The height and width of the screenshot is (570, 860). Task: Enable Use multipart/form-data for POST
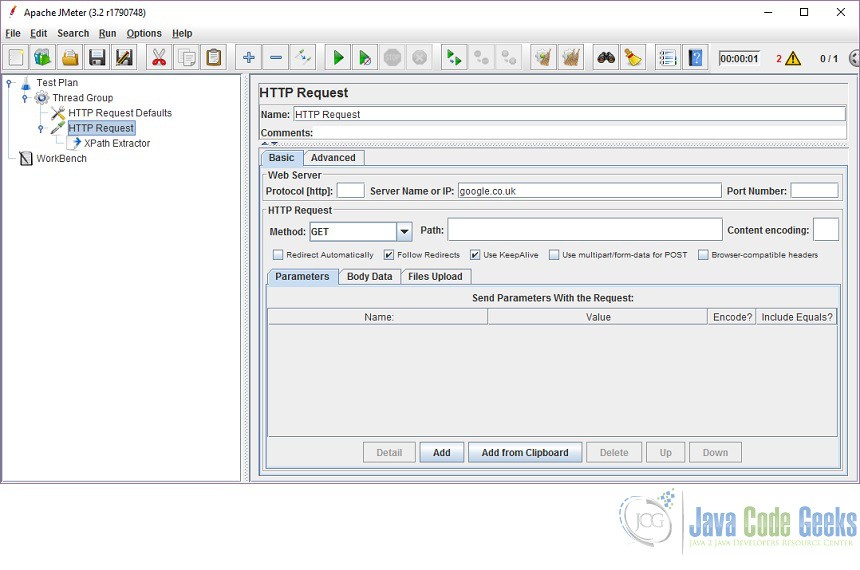(x=554, y=255)
